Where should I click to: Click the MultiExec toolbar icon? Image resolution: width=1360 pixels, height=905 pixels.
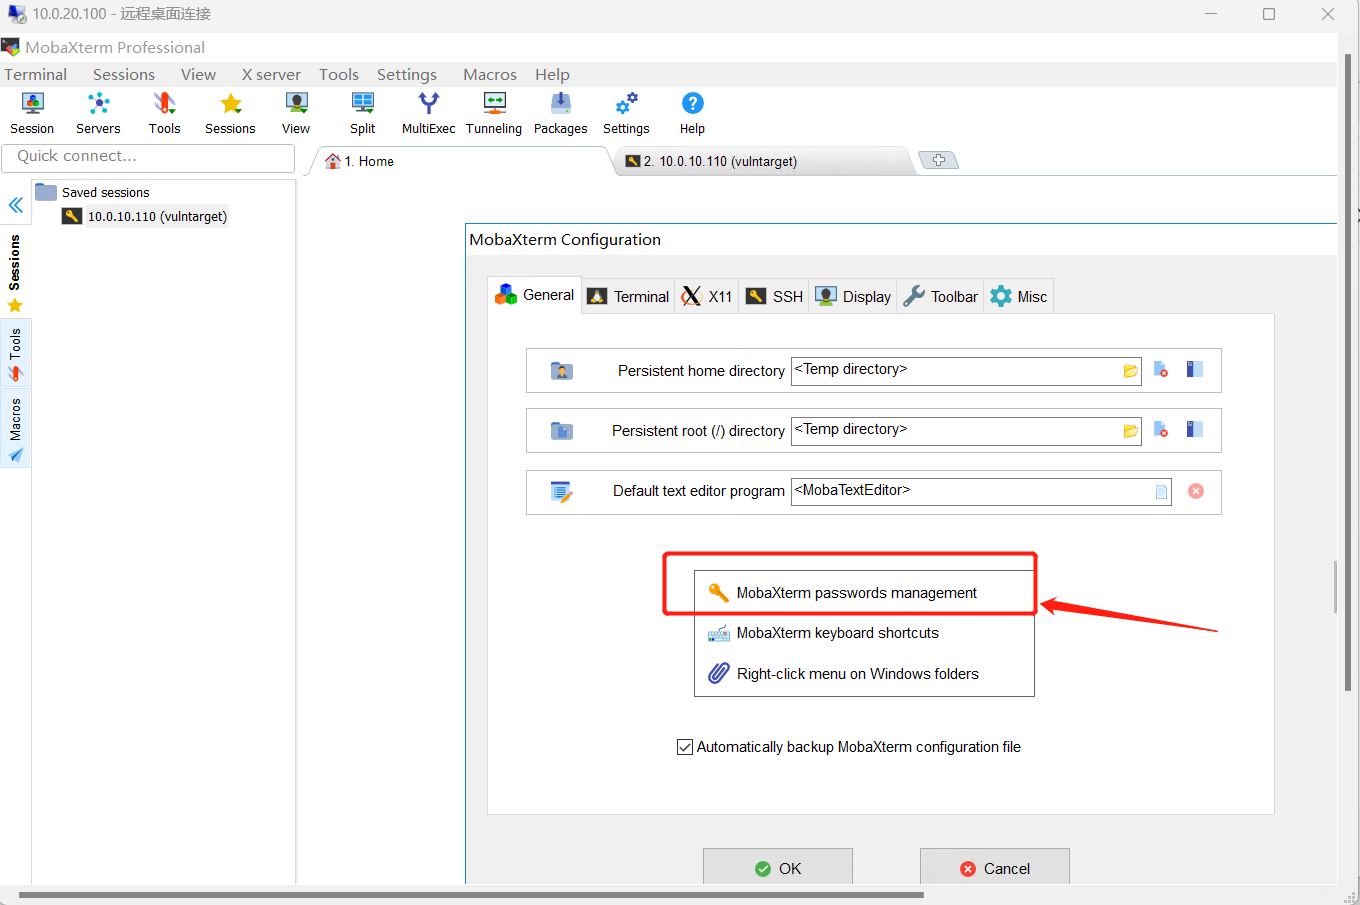tap(428, 113)
